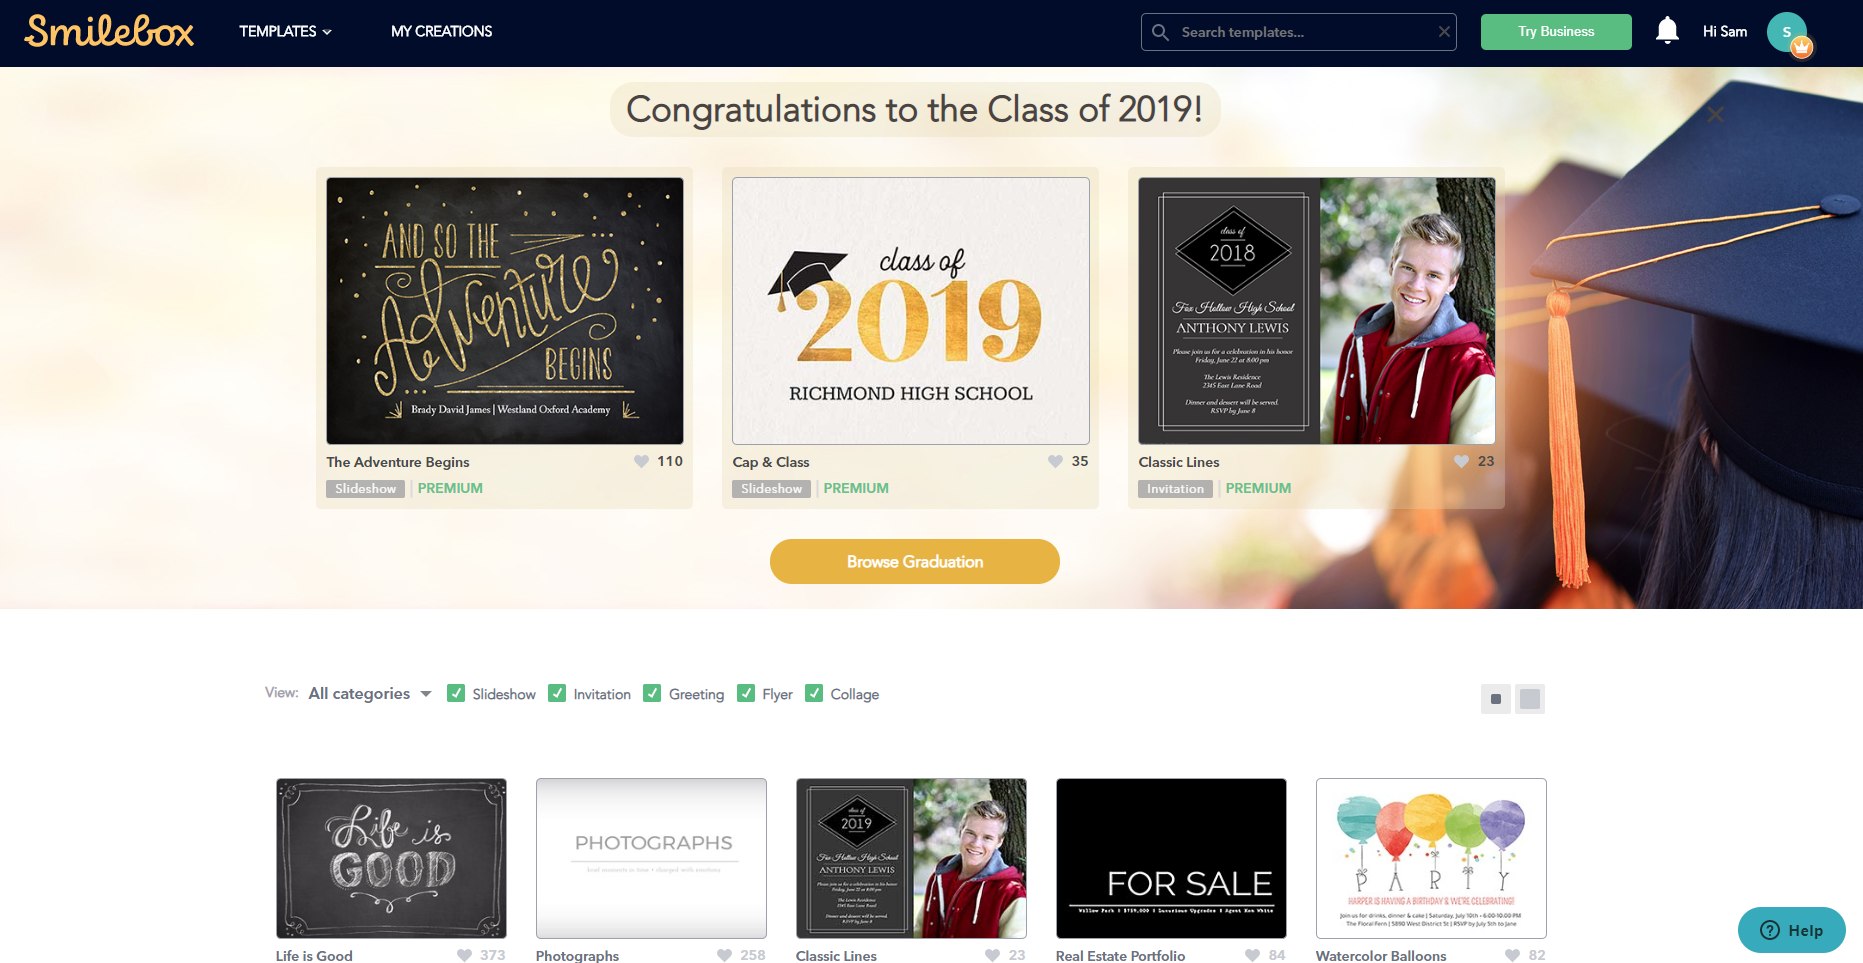
Task: Like The Adventure Begins heart icon
Action: [641, 461]
